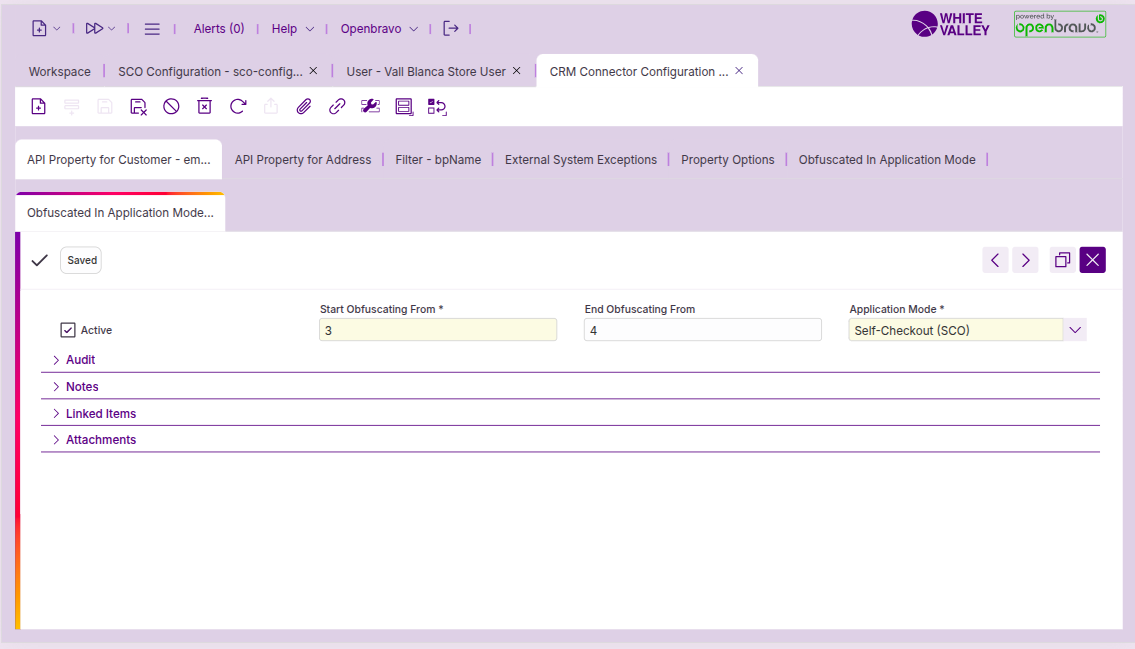
Task: Click the Alerts (0) link
Action: point(219,29)
